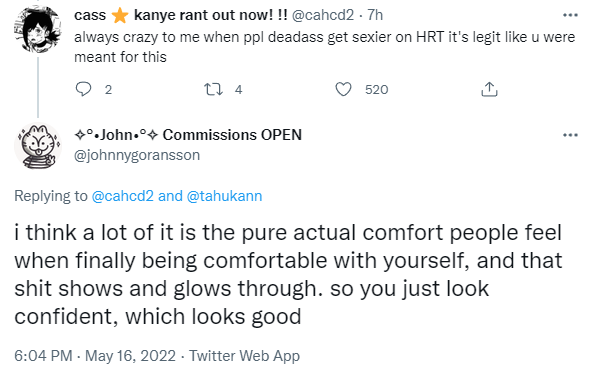Open cass's profile picture
595x380 pixels.
pyautogui.click(x=38, y=30)
